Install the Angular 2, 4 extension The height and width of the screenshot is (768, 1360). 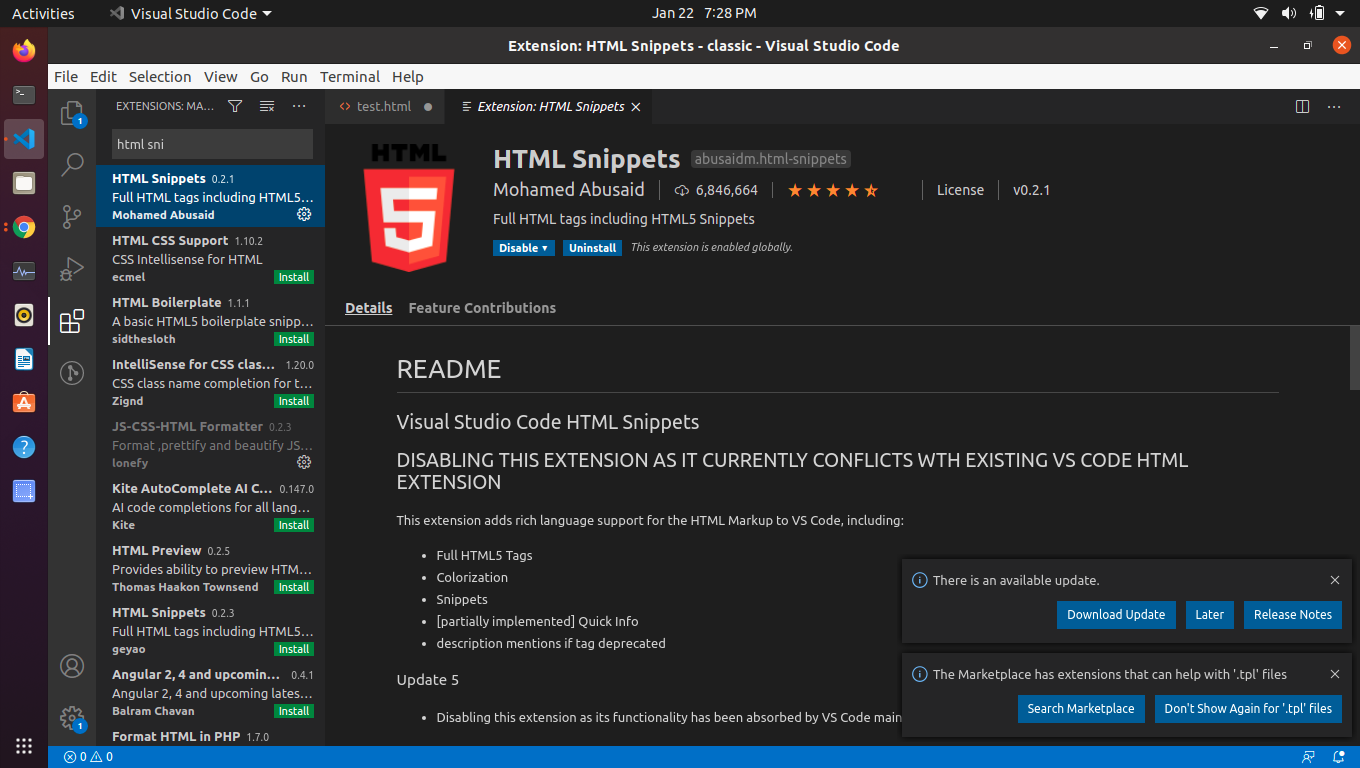pos(294,711)
